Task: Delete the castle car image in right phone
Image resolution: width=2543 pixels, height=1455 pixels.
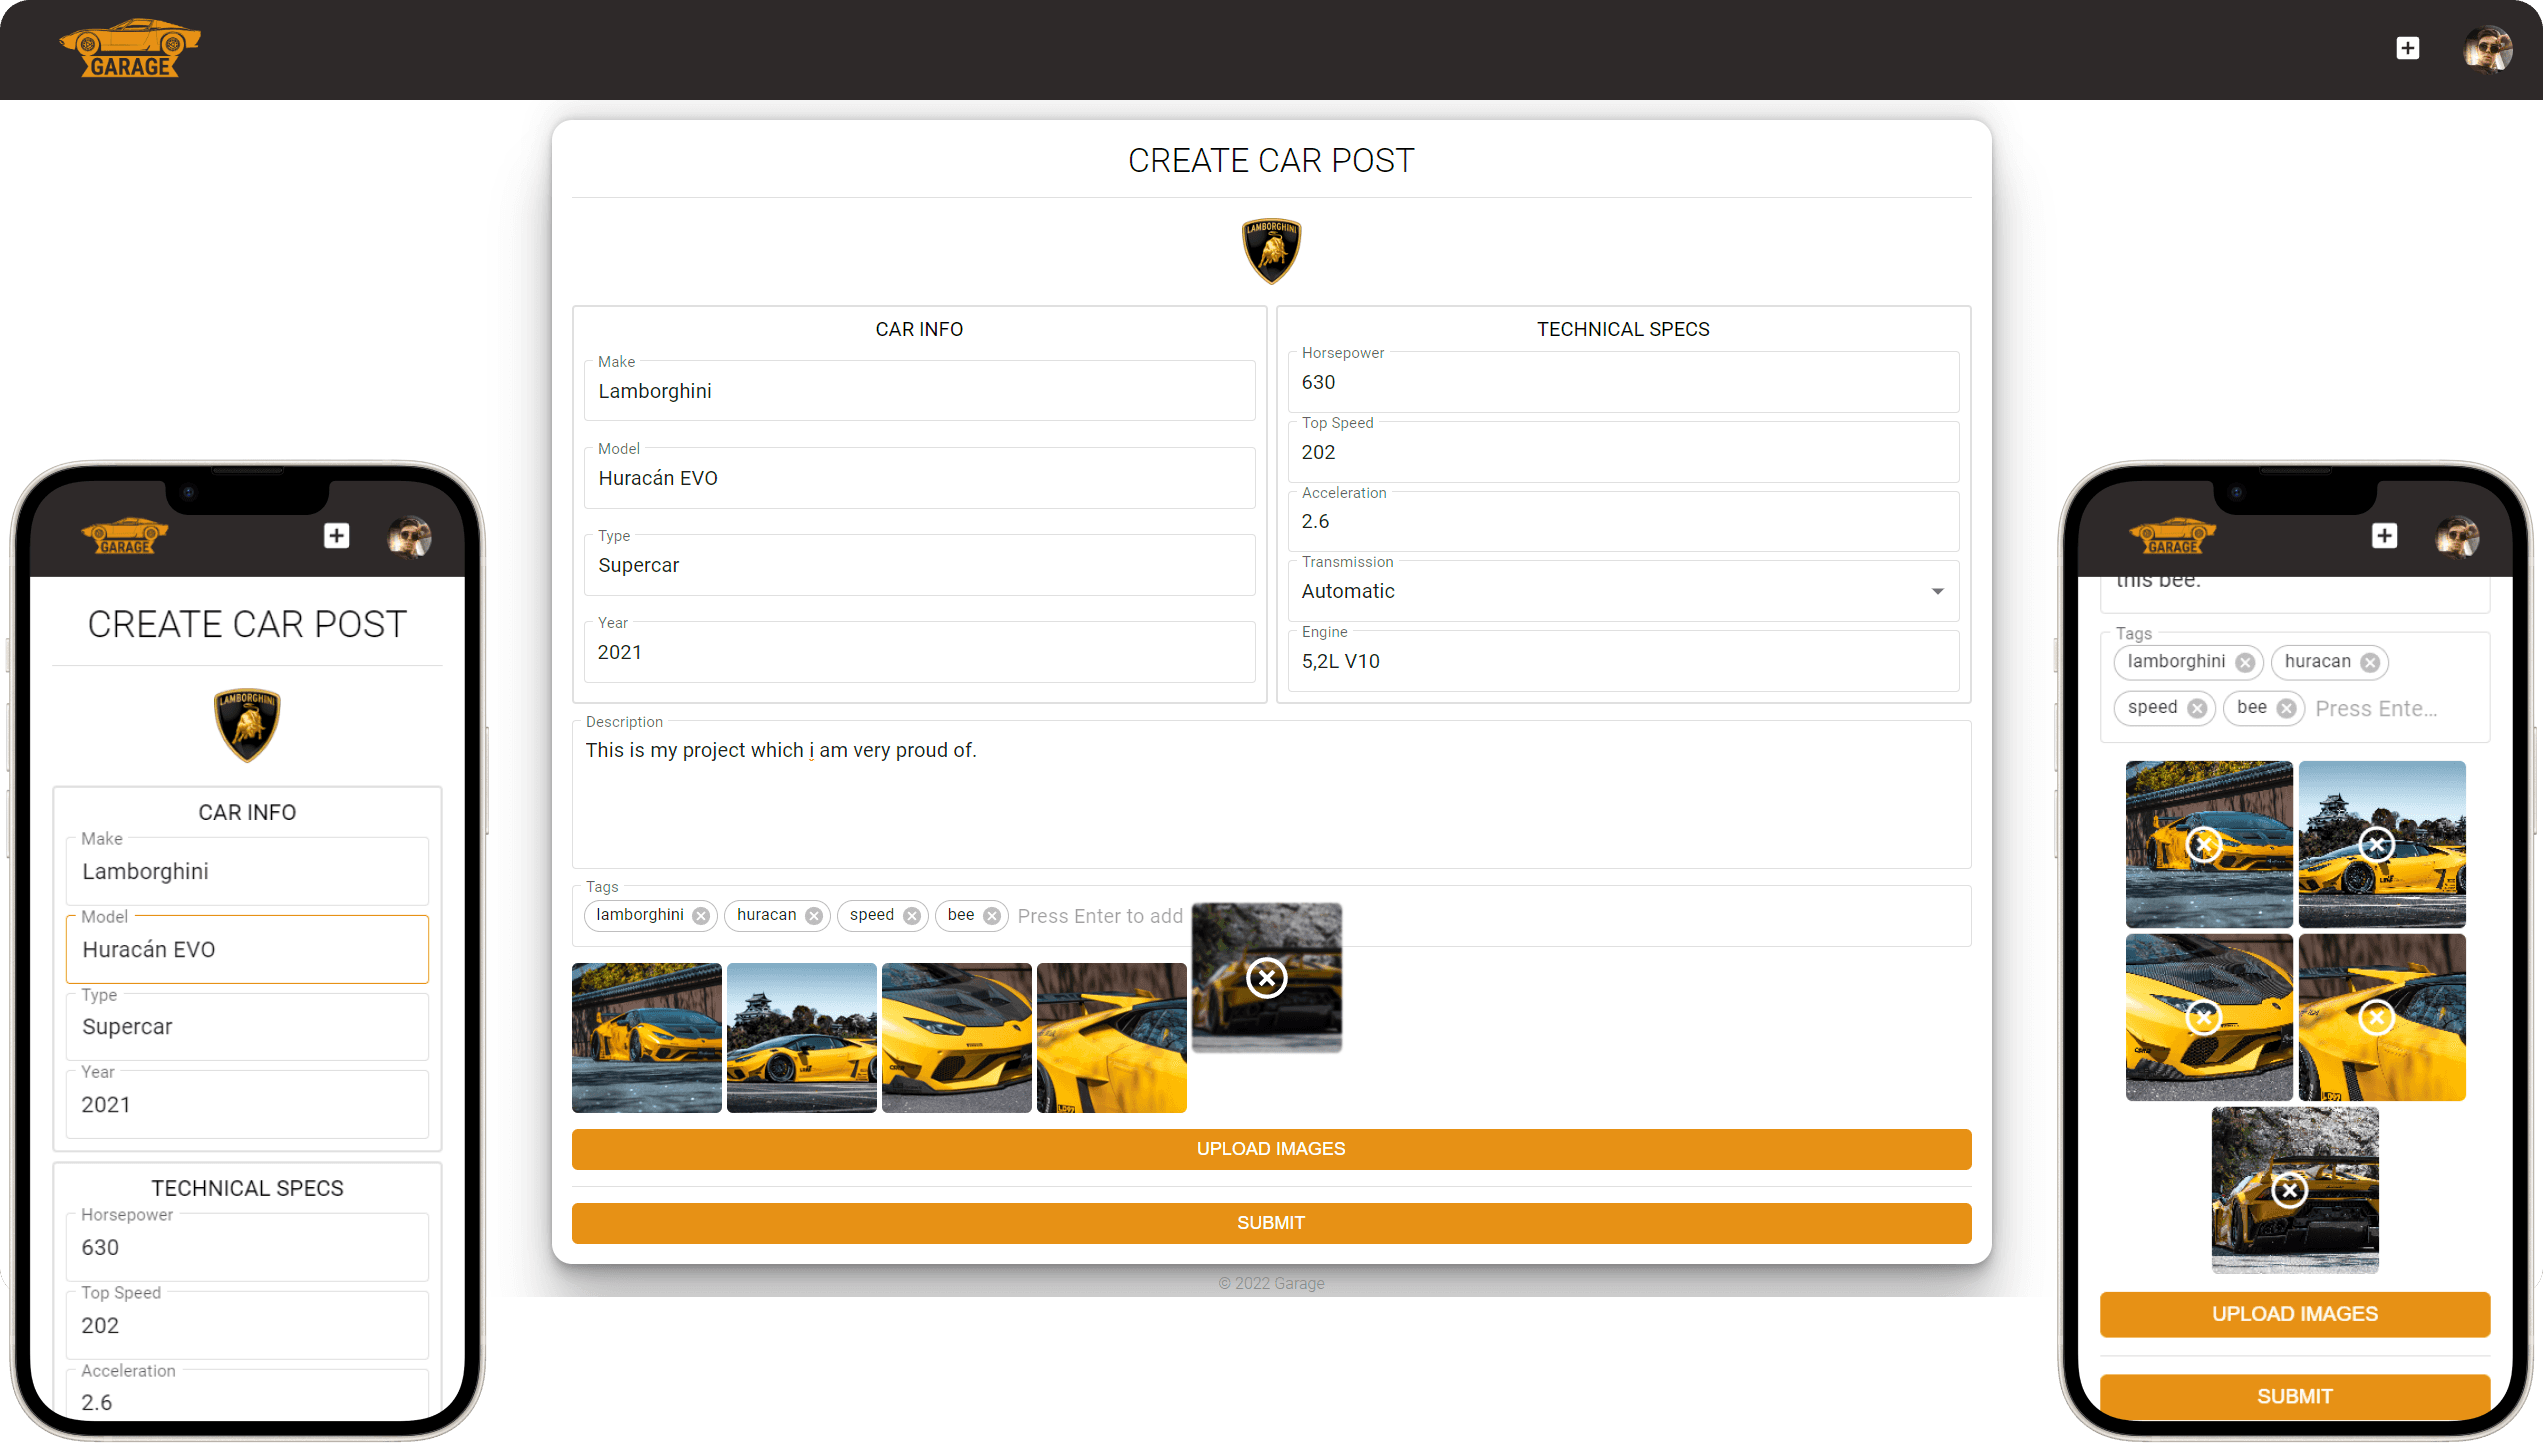Action: [x=2377, y=846]
